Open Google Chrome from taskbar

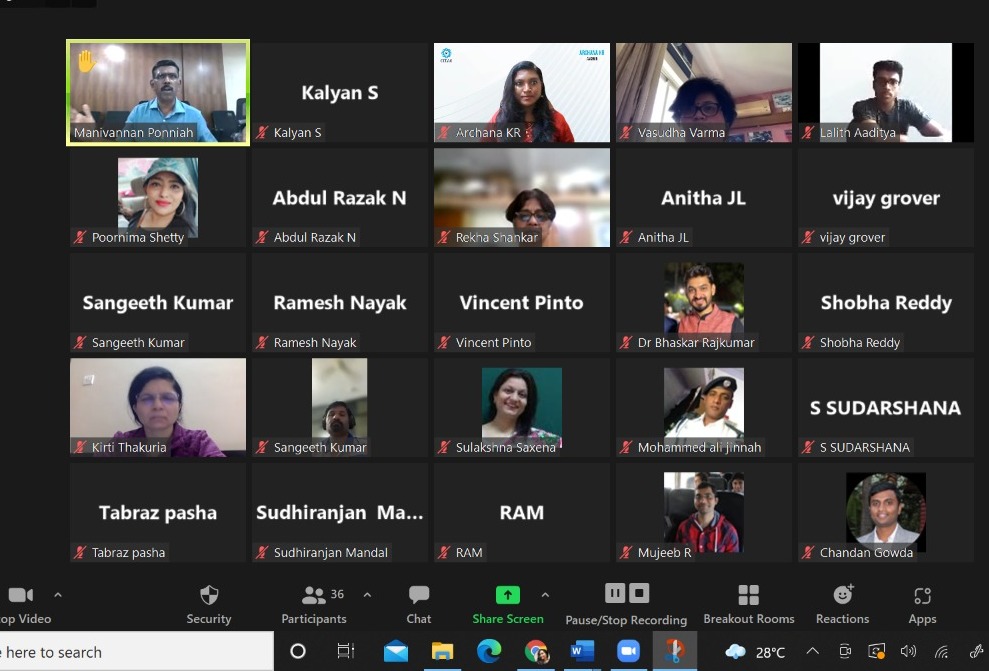(x=536, y=651)
